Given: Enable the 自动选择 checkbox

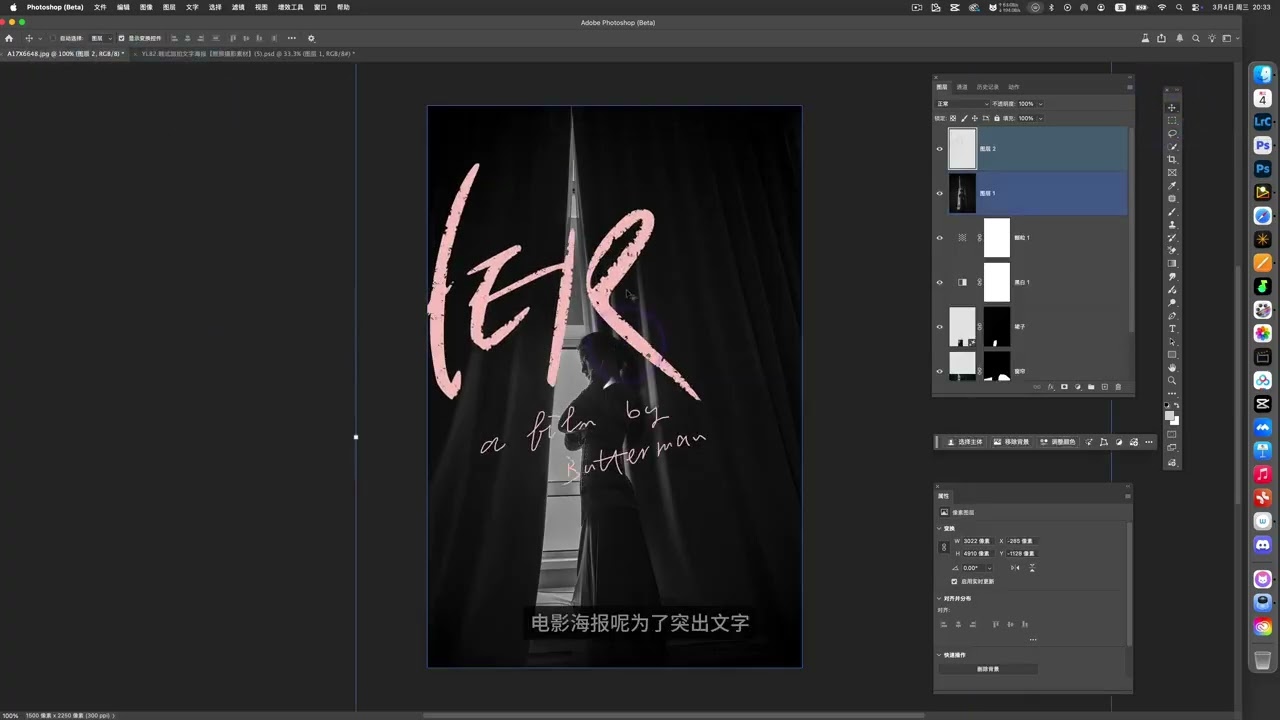Looking at the screenshot, I should tap(53, 38).
